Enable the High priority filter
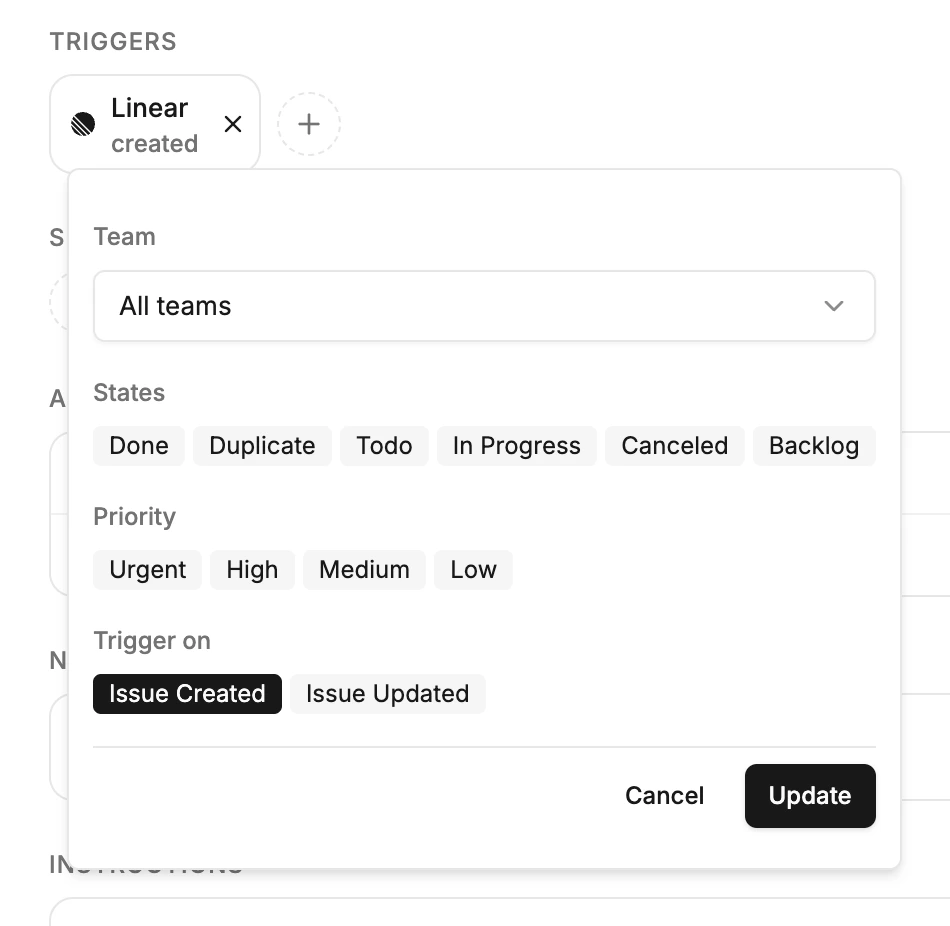Screen dimensions: 950x926 click(x=252, y=569)
